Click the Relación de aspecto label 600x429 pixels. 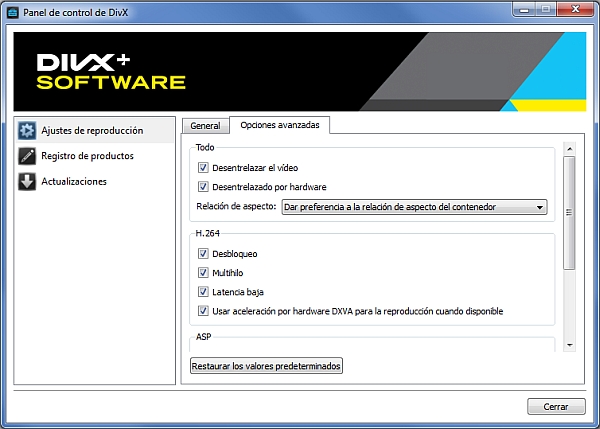click(236, 207)
